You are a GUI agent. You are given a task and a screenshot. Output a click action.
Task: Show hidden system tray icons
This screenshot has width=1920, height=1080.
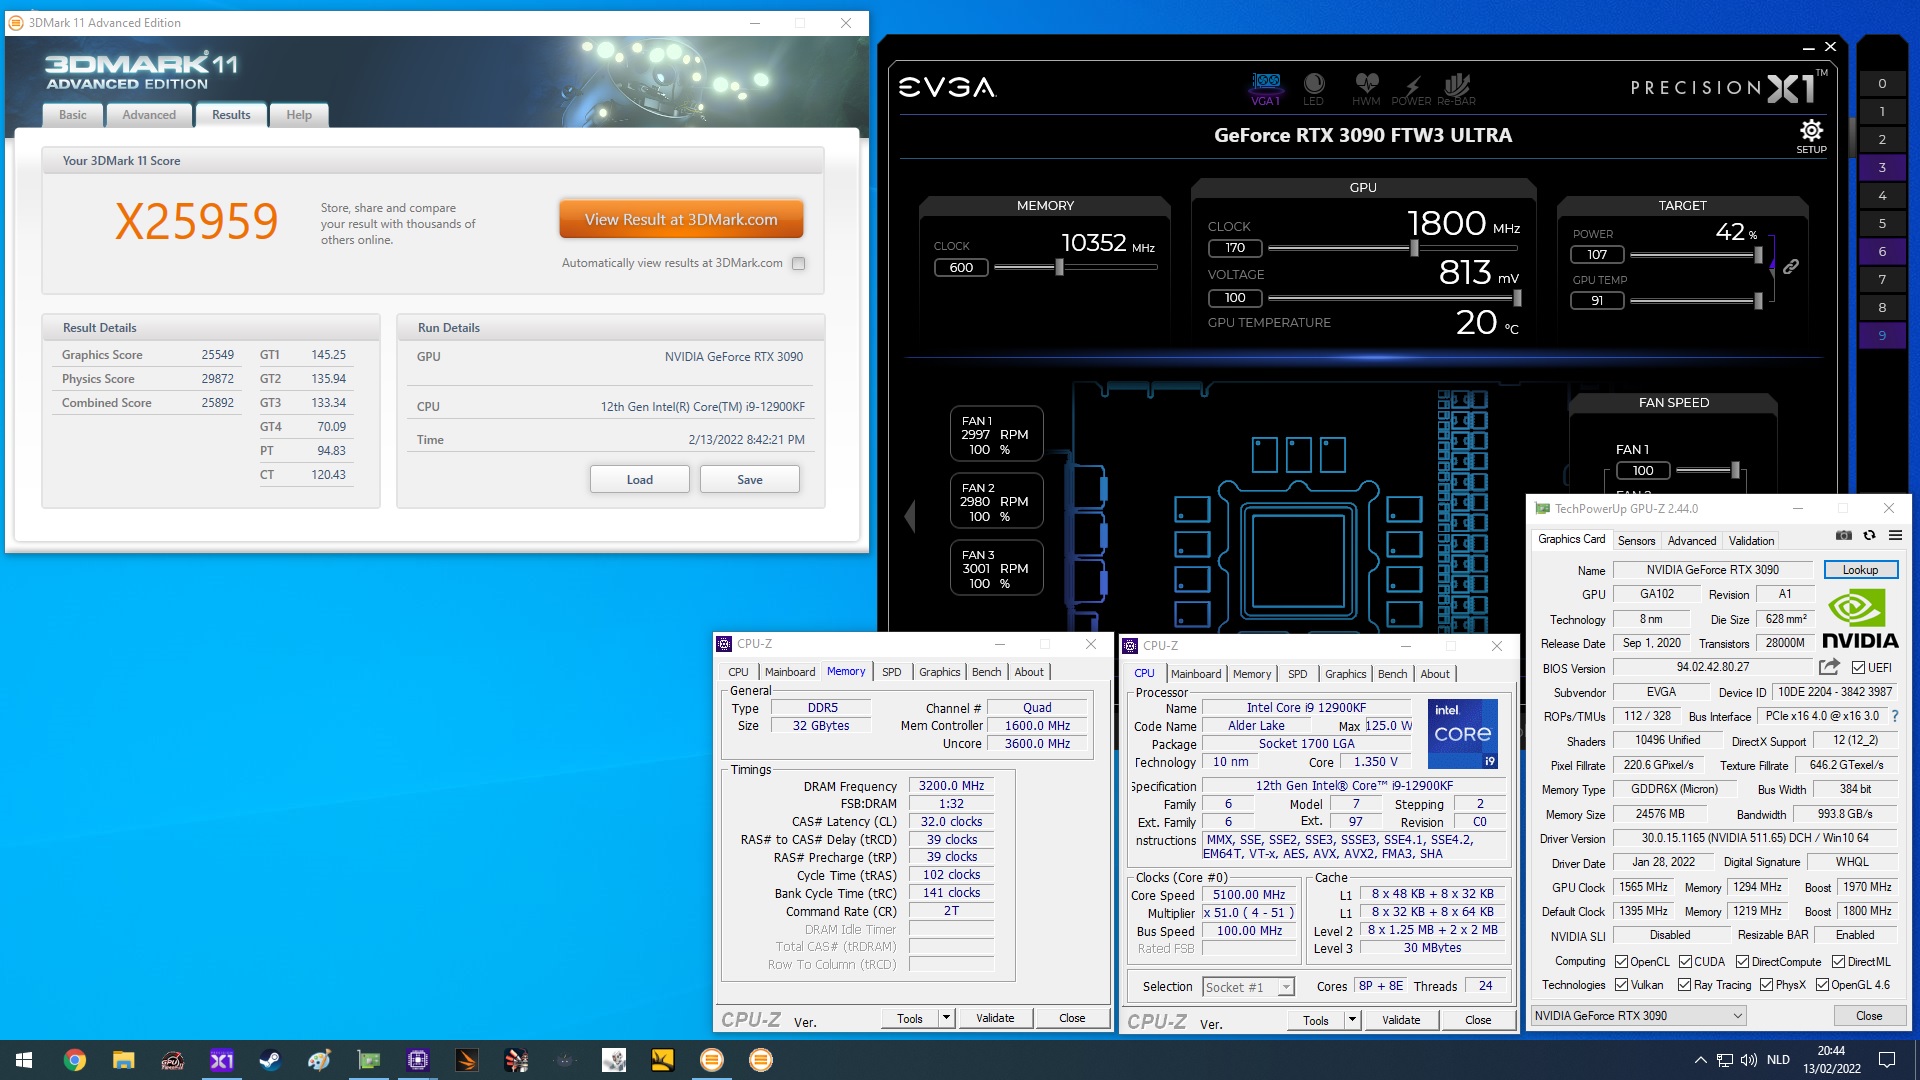pos(1700,1060)
